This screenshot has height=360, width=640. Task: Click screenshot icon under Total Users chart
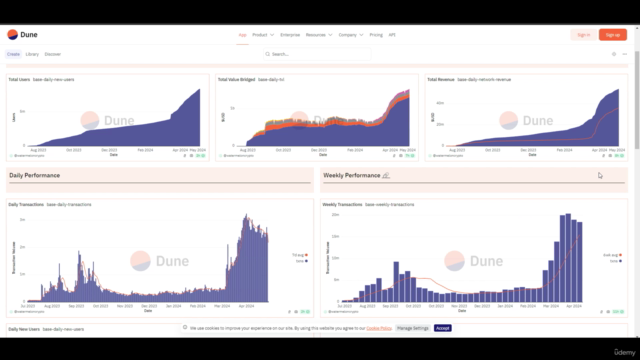[x=191, y=156]
